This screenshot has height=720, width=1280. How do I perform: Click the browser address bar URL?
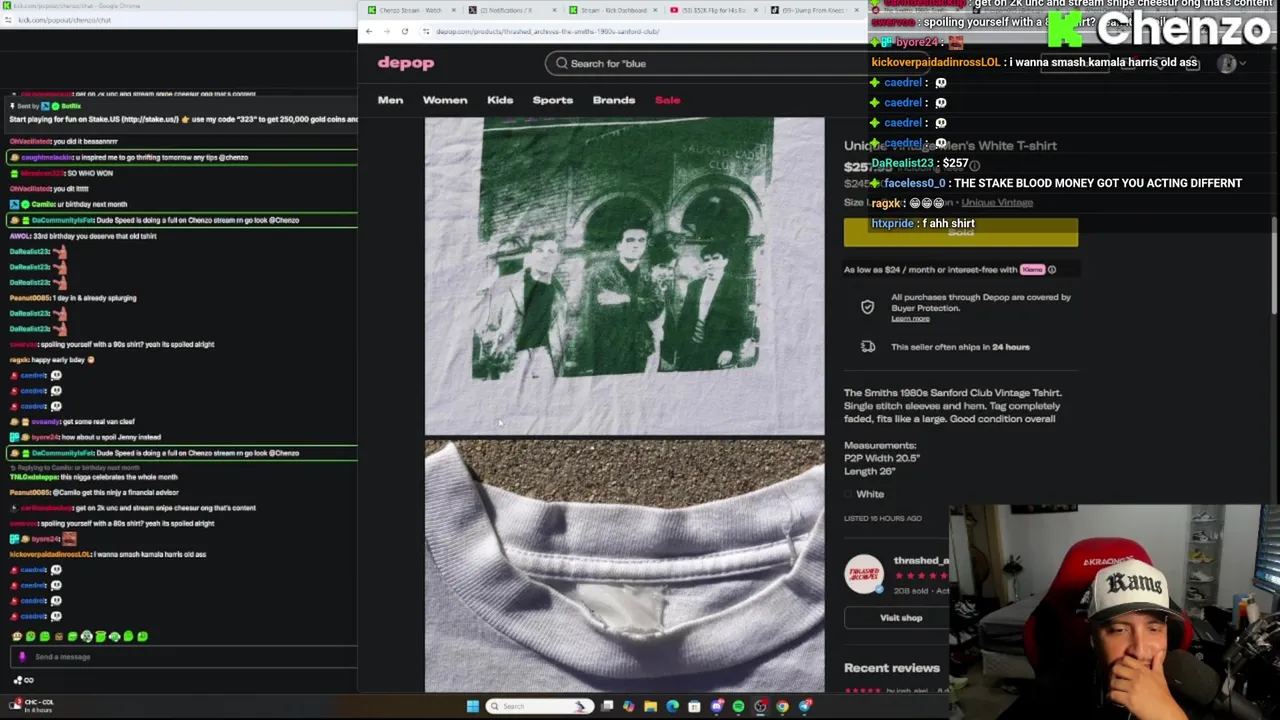[x=548, y=31]
